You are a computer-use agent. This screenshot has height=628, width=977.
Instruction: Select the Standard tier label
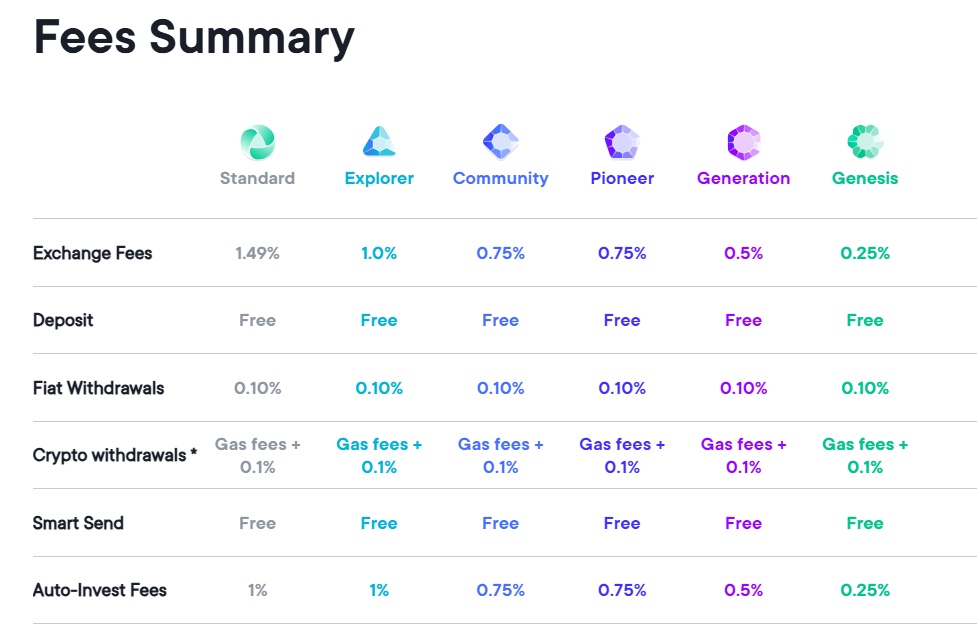coord(257,178)
